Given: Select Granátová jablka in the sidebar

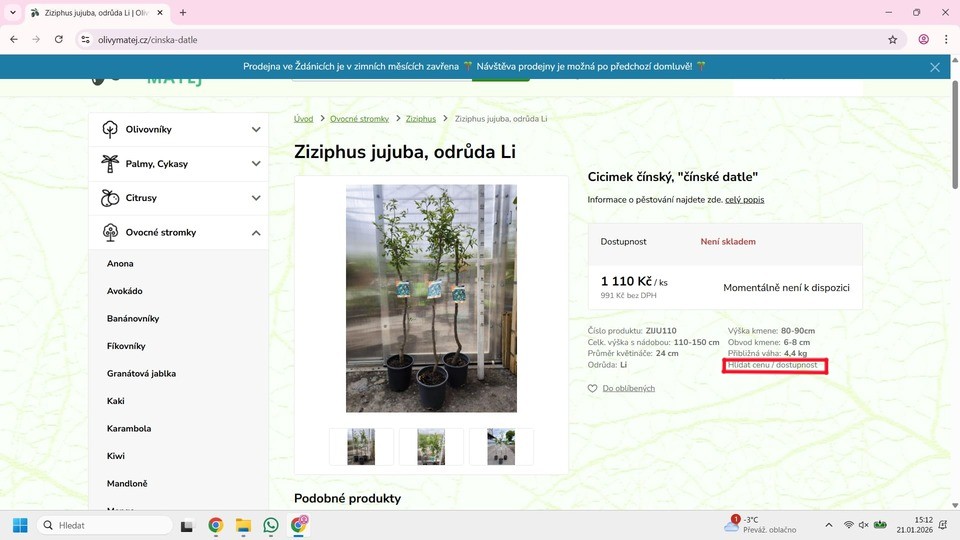Looking at the screenshot, I should (x=141, y=373).
